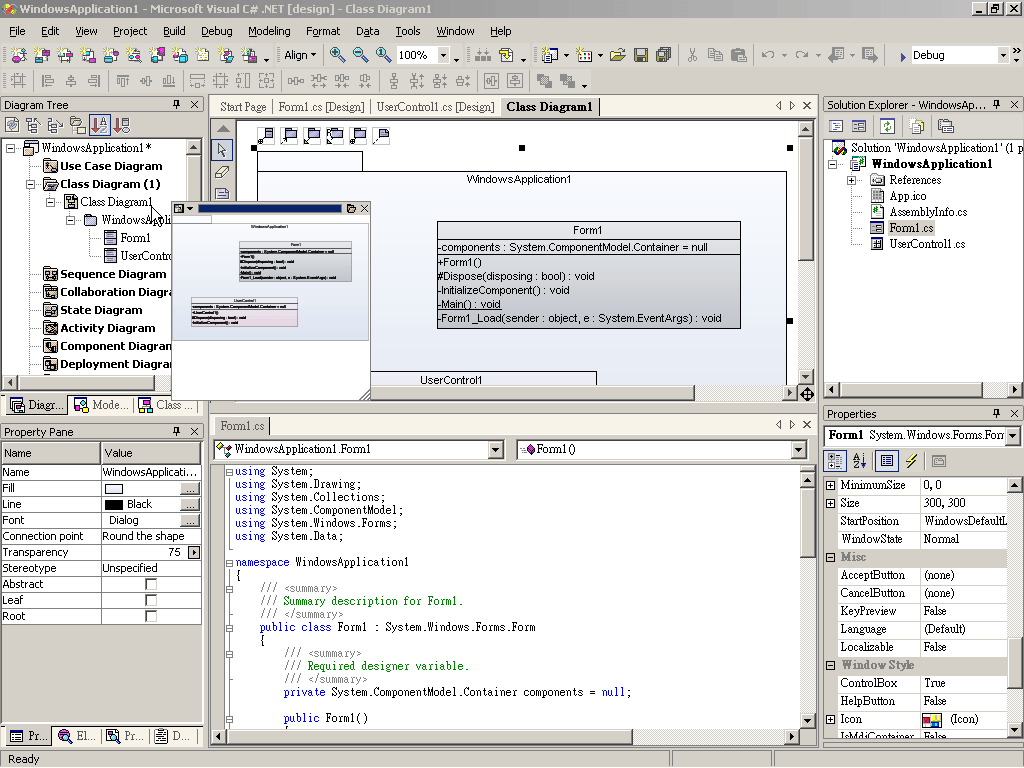1024x768 pixels.
Task: Click the first shape icon above the diagram
Action: (x=265, y=136)
